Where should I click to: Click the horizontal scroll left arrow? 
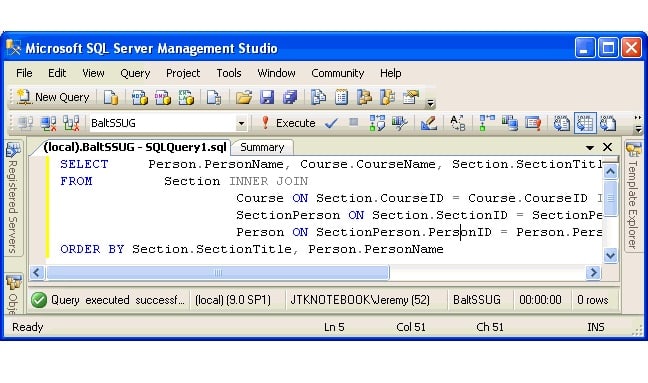point(37,273)
